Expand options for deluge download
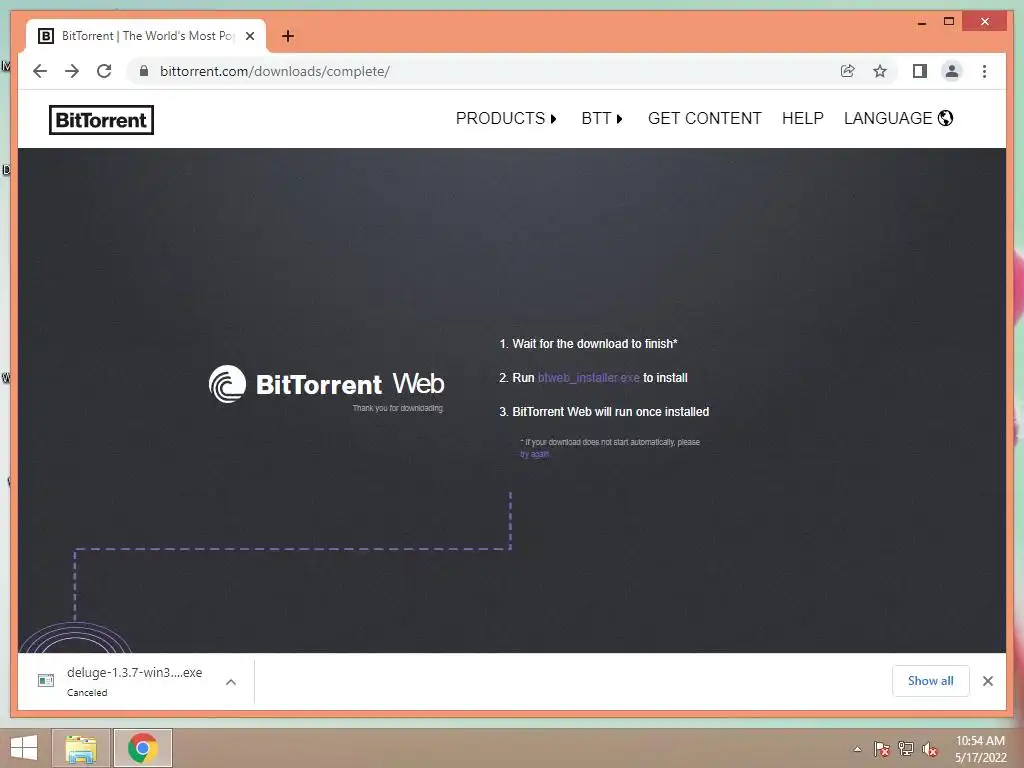The width and height of the screenshot is (1024, 768). 231,682
